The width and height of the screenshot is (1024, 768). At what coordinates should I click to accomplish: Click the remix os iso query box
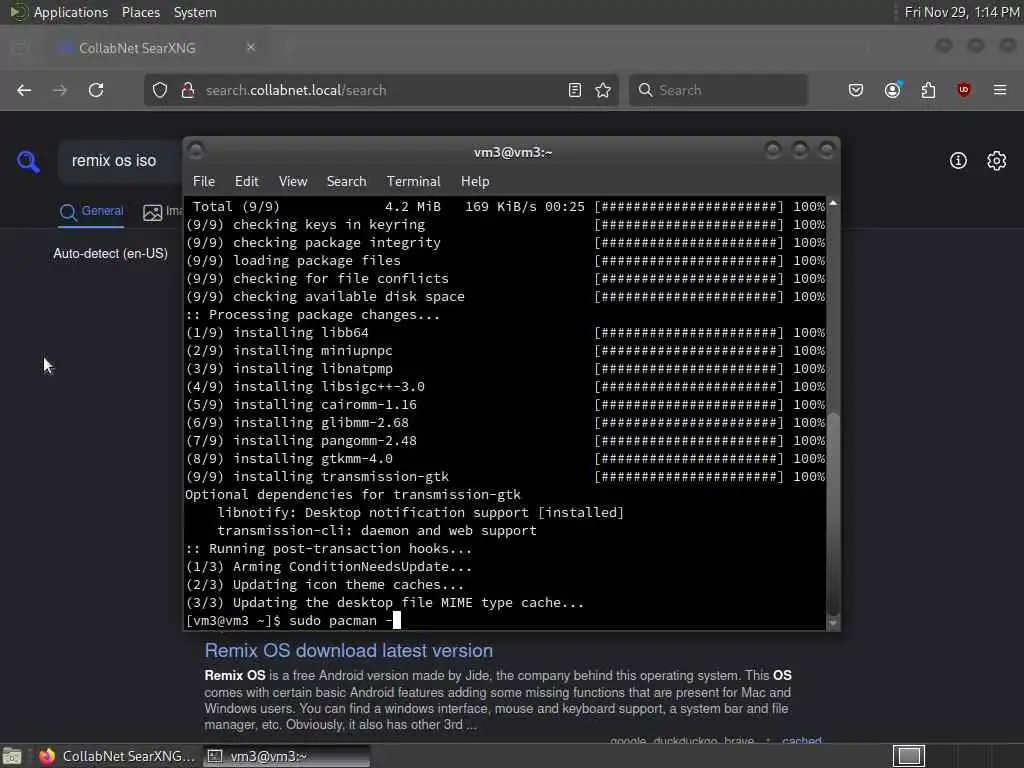click(x=121, y=161)
